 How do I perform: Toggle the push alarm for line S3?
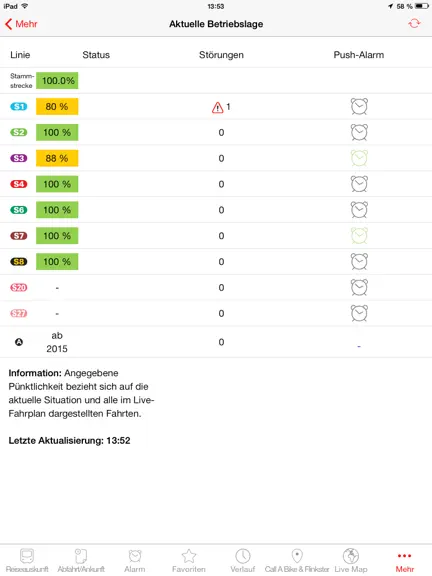pos(359,158)
